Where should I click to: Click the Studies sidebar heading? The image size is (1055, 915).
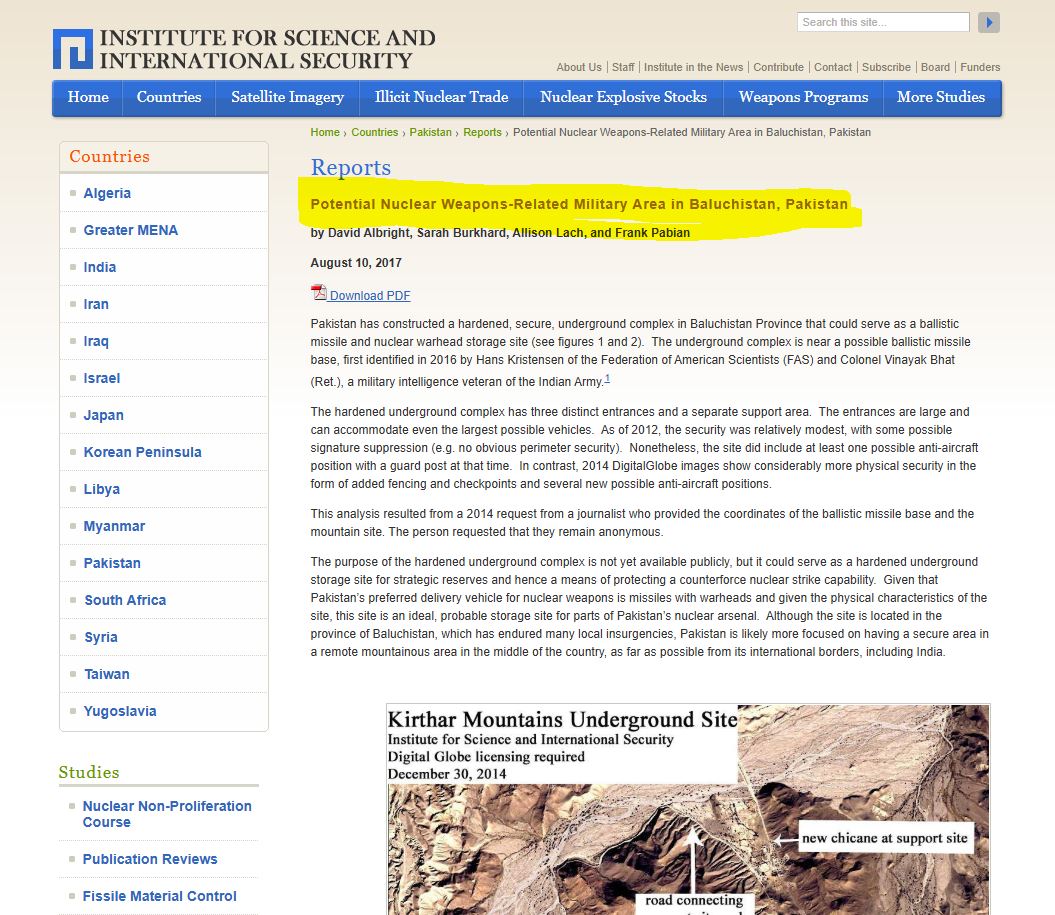pos(89,772)
